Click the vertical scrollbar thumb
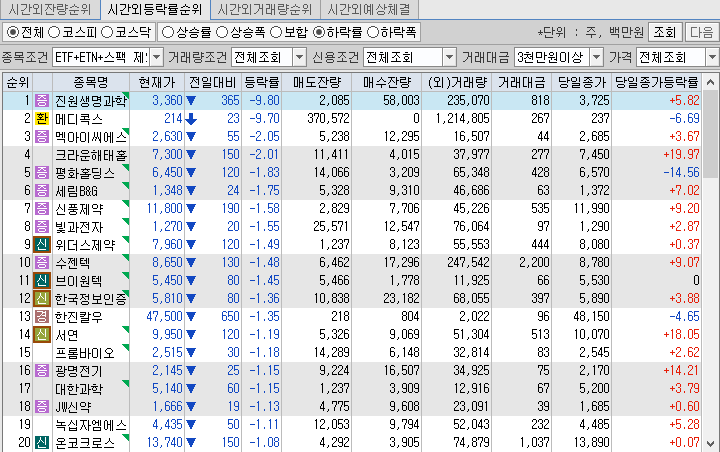 click(x=710, y=134)
